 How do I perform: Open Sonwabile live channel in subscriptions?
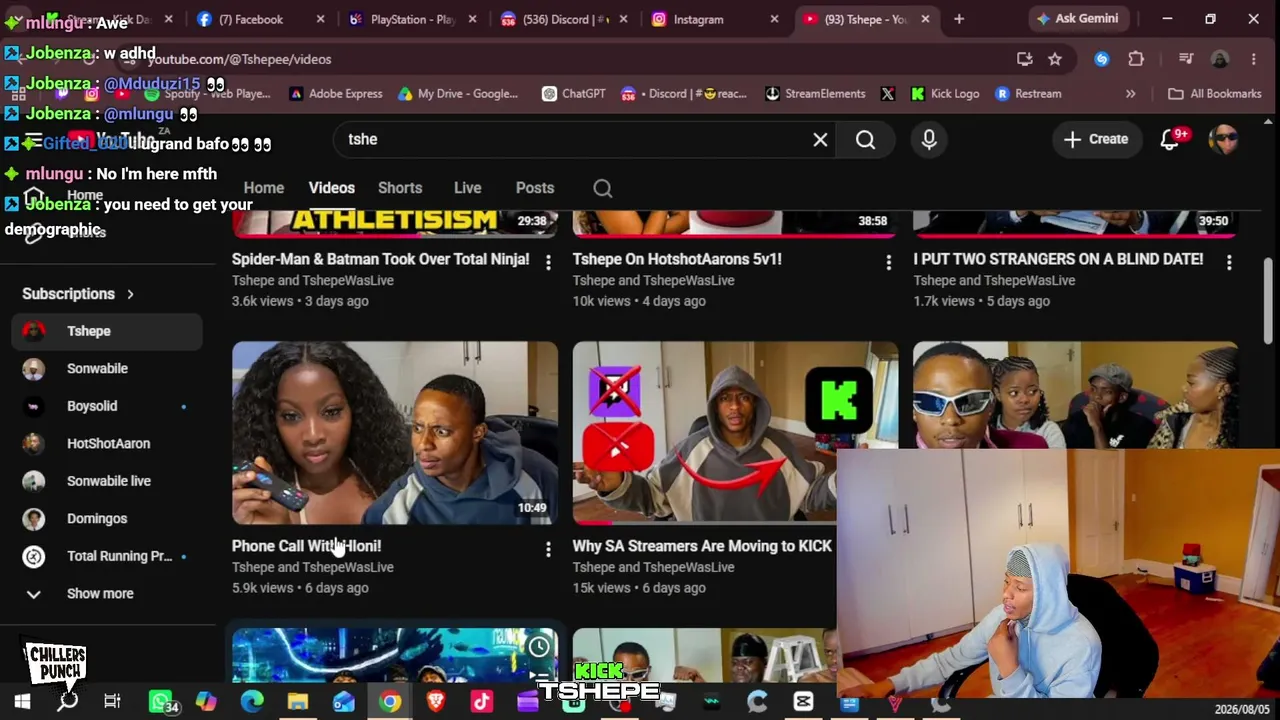pyautogui.click(x=107, y=481)
